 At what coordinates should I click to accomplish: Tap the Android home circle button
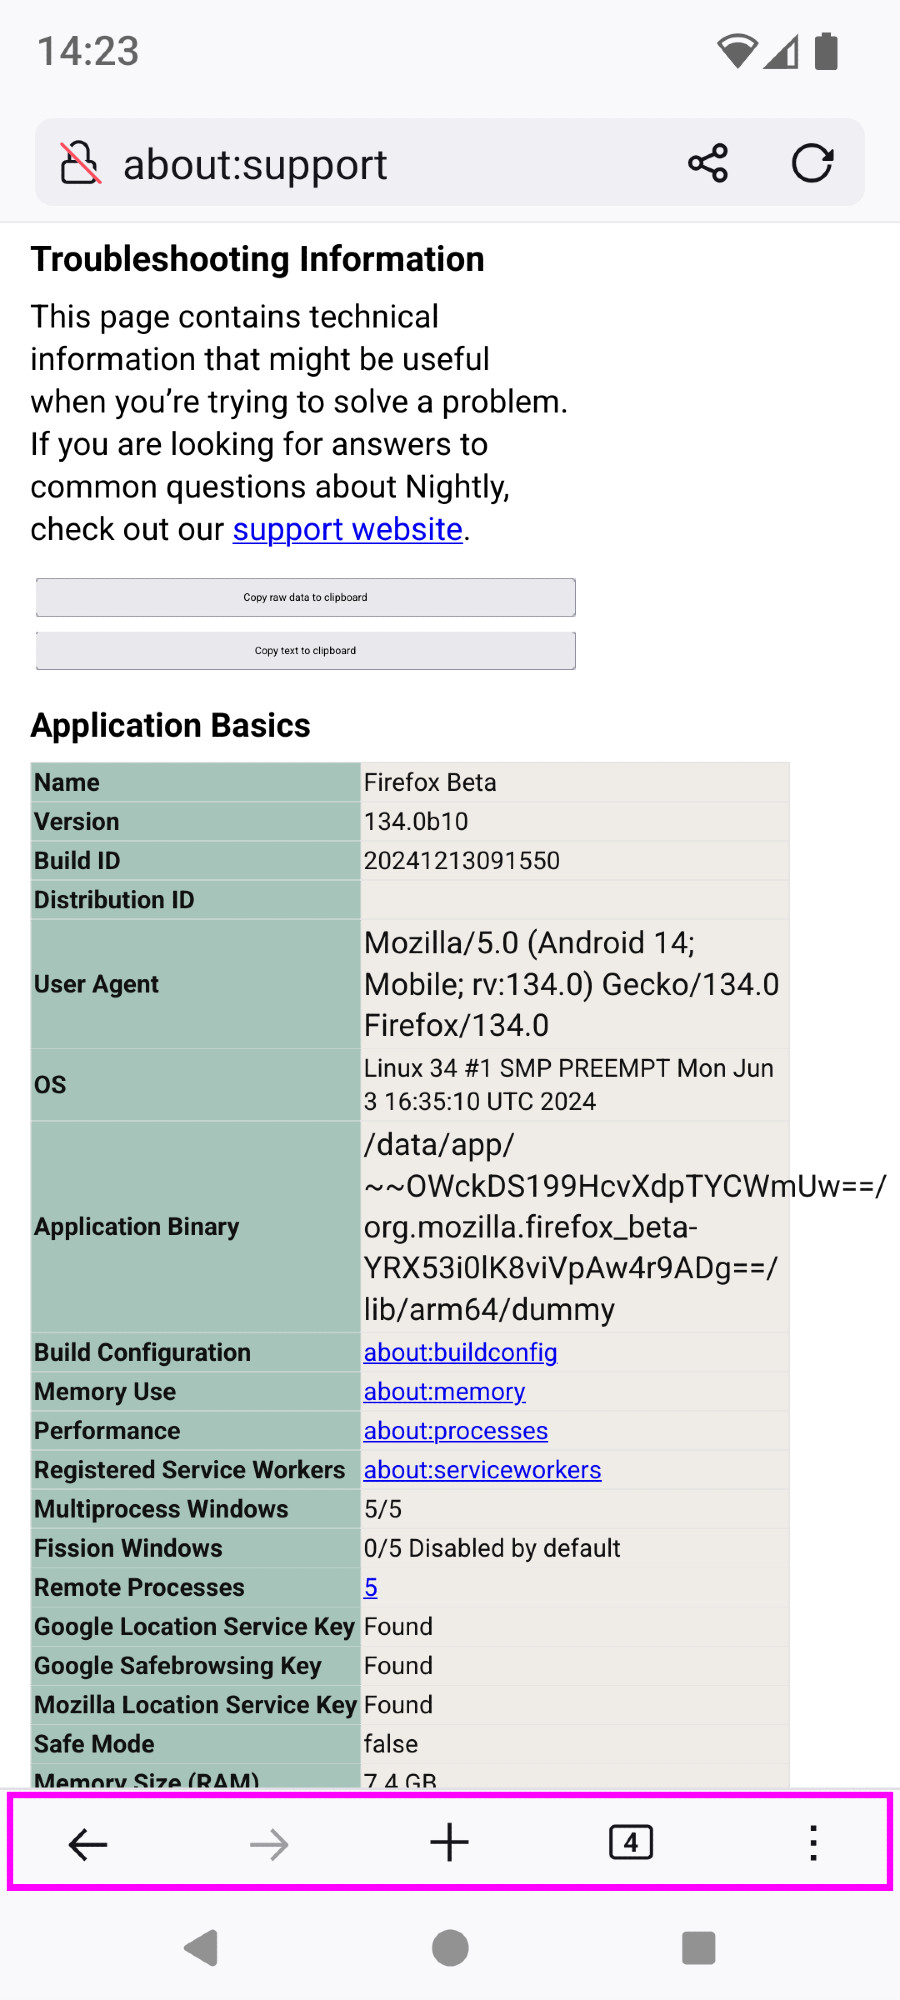(x=450, y=1948)
